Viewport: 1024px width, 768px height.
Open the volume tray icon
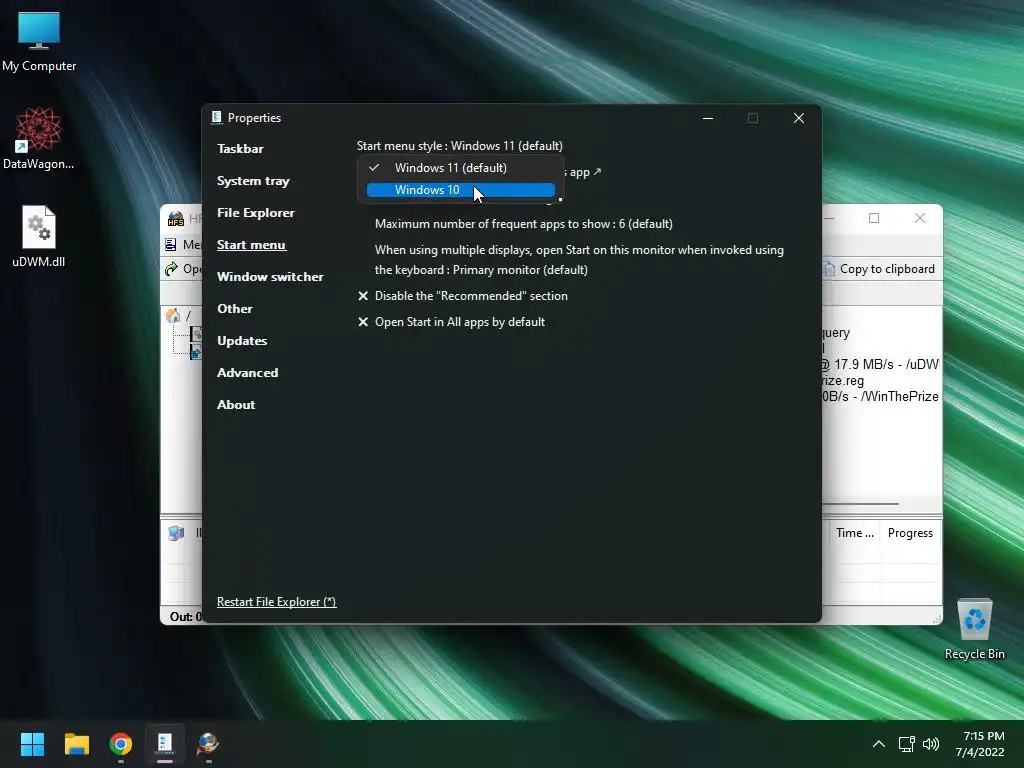click(x=931, y=744)
